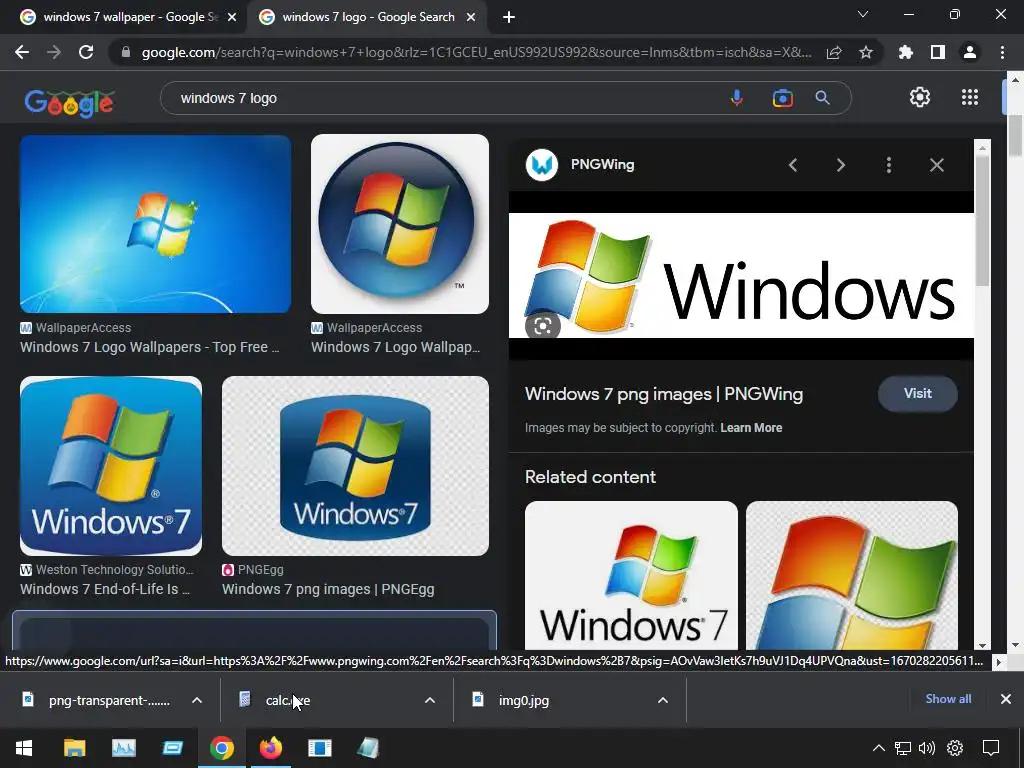The image size is (1024, 768).
Task: Open the round orb Windows logo thumbnail
Action: (400, 224)
